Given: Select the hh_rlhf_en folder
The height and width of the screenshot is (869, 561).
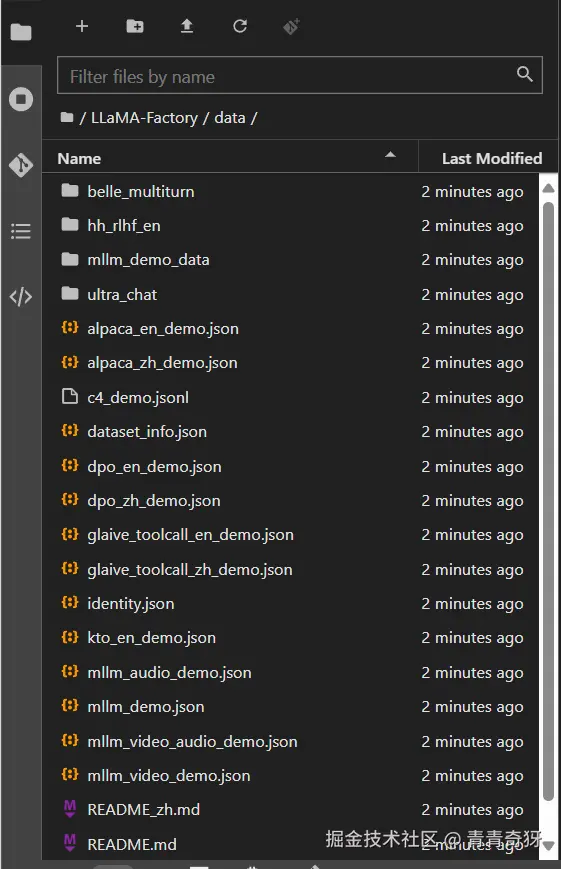Looking at the screenshot, I should (290, 226).
